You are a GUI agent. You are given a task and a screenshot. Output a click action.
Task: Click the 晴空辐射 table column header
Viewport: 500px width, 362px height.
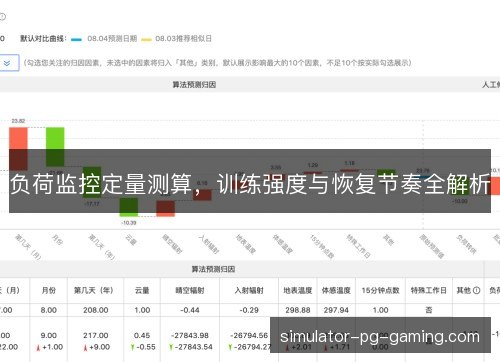190,290
